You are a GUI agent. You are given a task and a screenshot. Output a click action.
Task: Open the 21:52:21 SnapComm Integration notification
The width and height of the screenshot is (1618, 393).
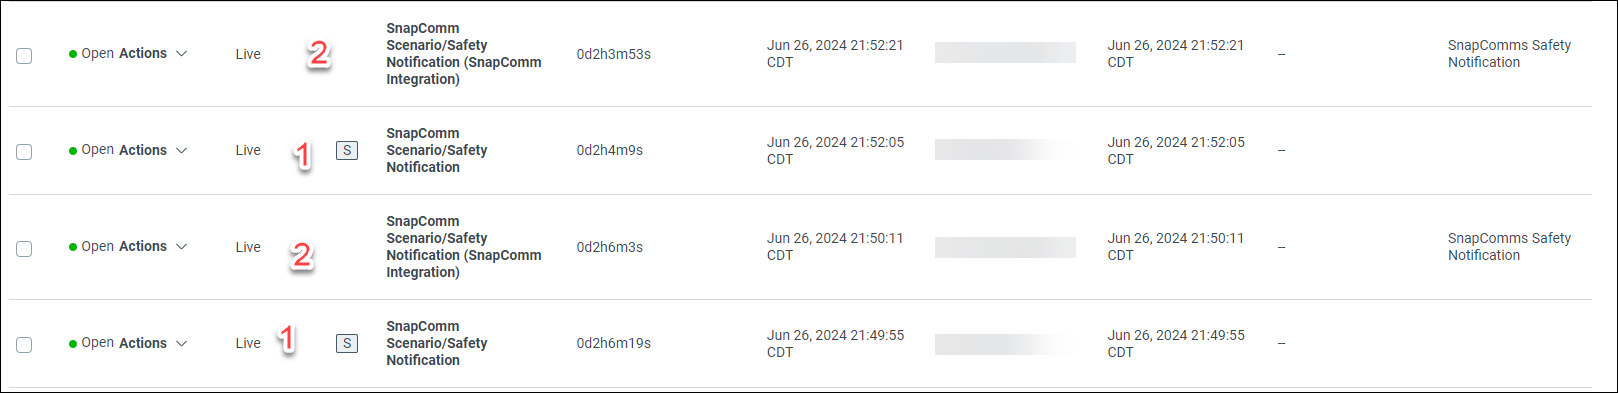click(464, 54)
